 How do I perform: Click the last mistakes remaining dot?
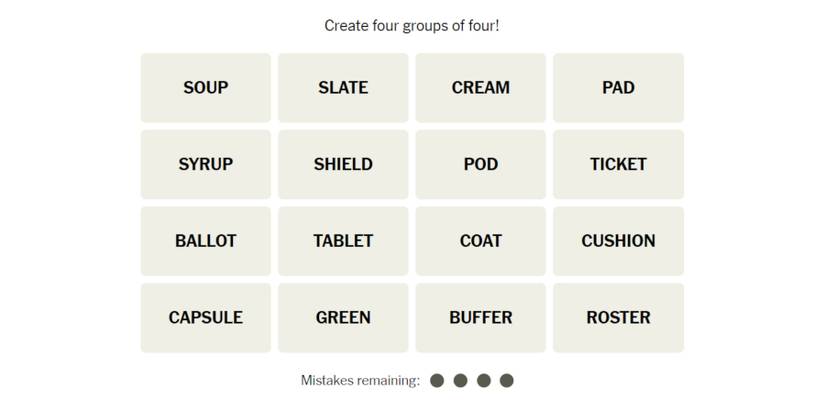507,380
